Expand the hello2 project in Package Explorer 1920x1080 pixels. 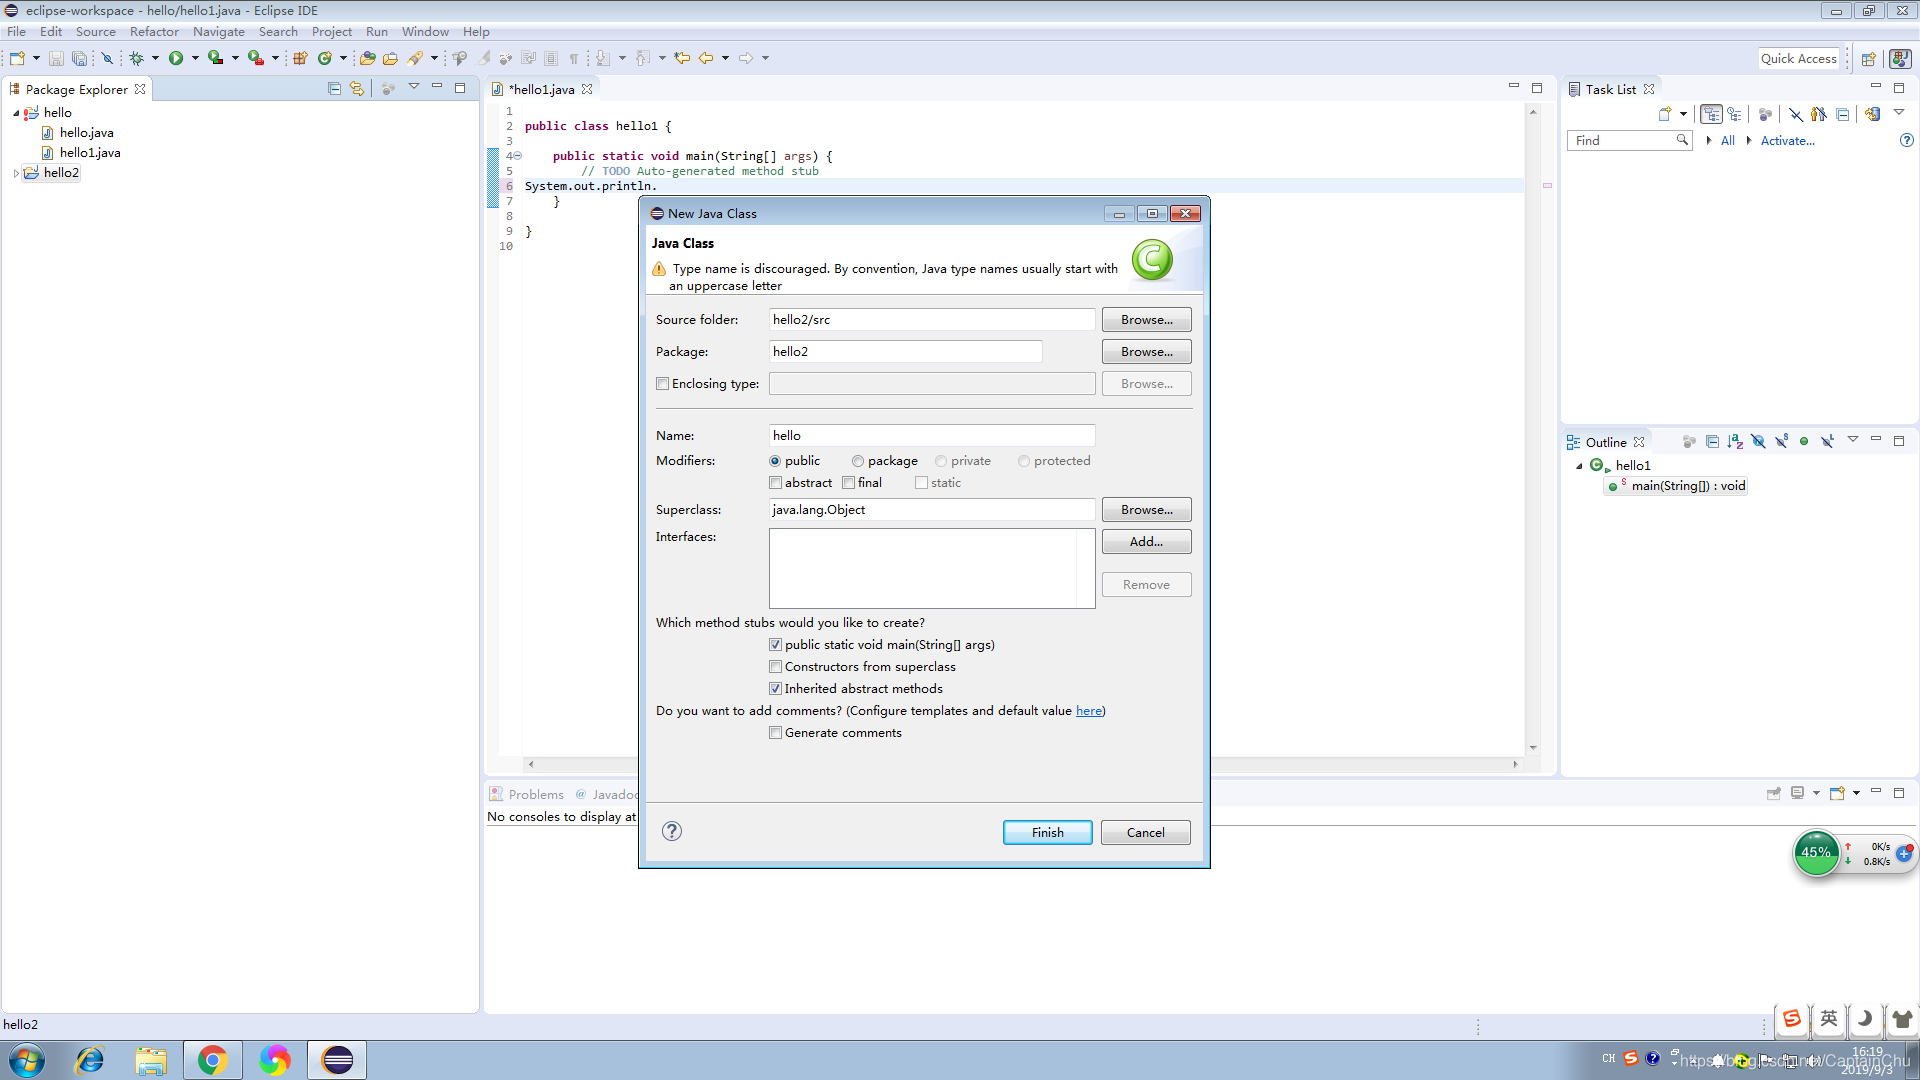point(16,172)
